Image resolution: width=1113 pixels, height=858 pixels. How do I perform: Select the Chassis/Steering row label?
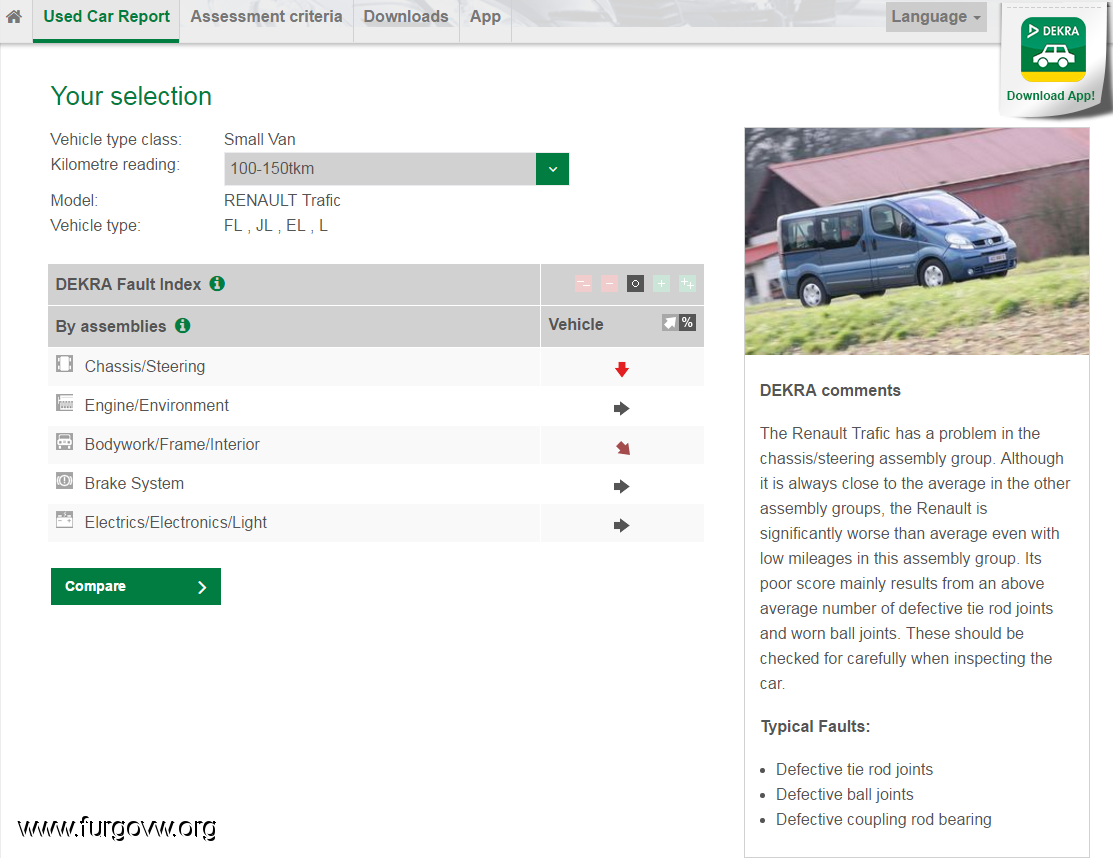click(145, 366)
